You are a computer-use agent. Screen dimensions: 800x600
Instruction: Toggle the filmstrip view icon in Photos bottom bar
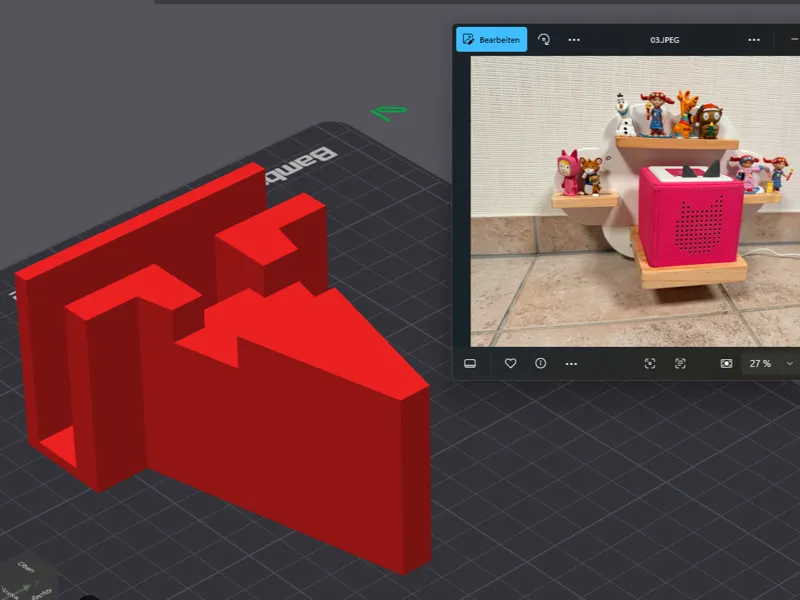pyautogui.click(x=470, y=363)
